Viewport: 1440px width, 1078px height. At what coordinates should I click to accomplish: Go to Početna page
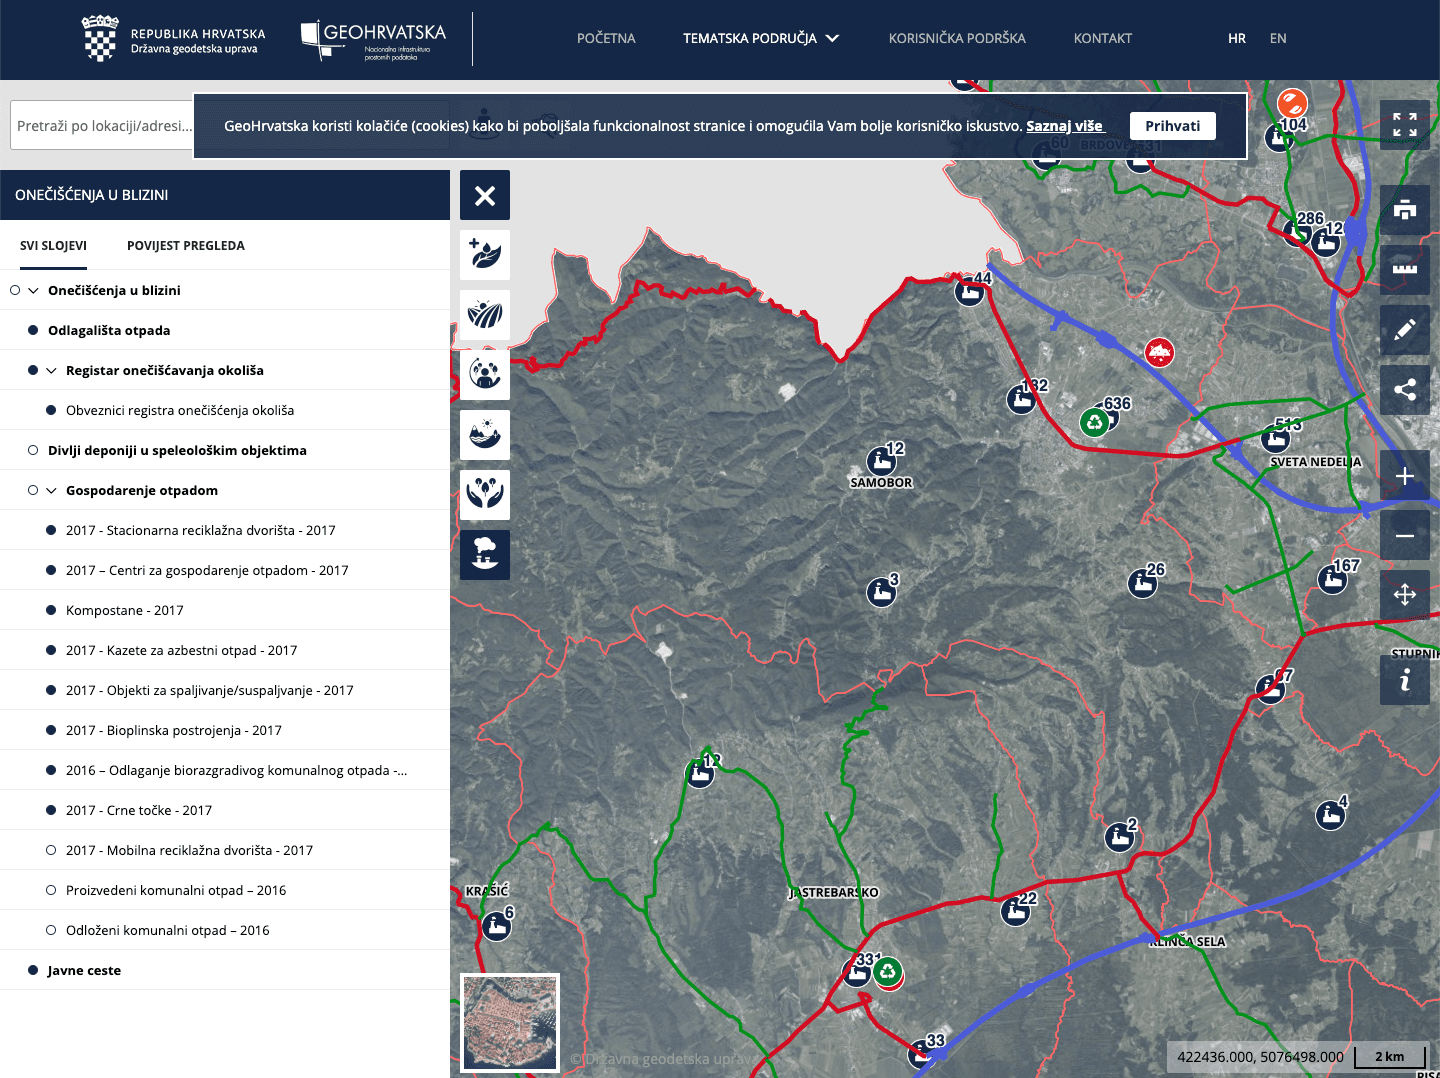pyautogui.click(x=606, y=38)
